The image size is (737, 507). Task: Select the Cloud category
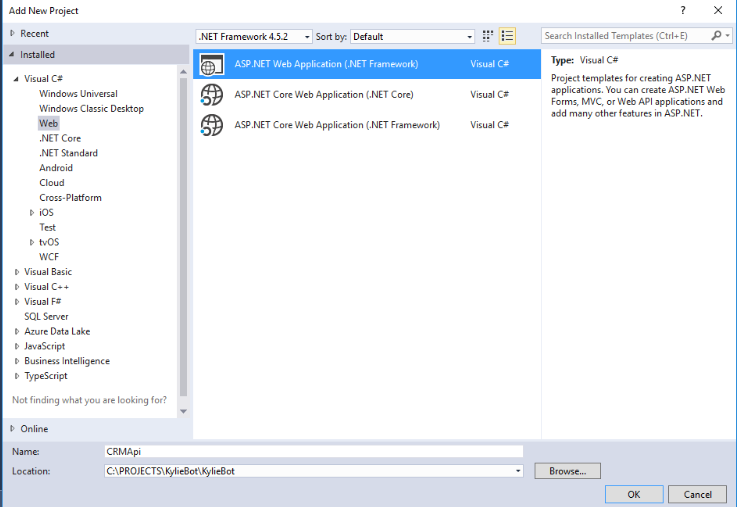(x=52, y=183)
